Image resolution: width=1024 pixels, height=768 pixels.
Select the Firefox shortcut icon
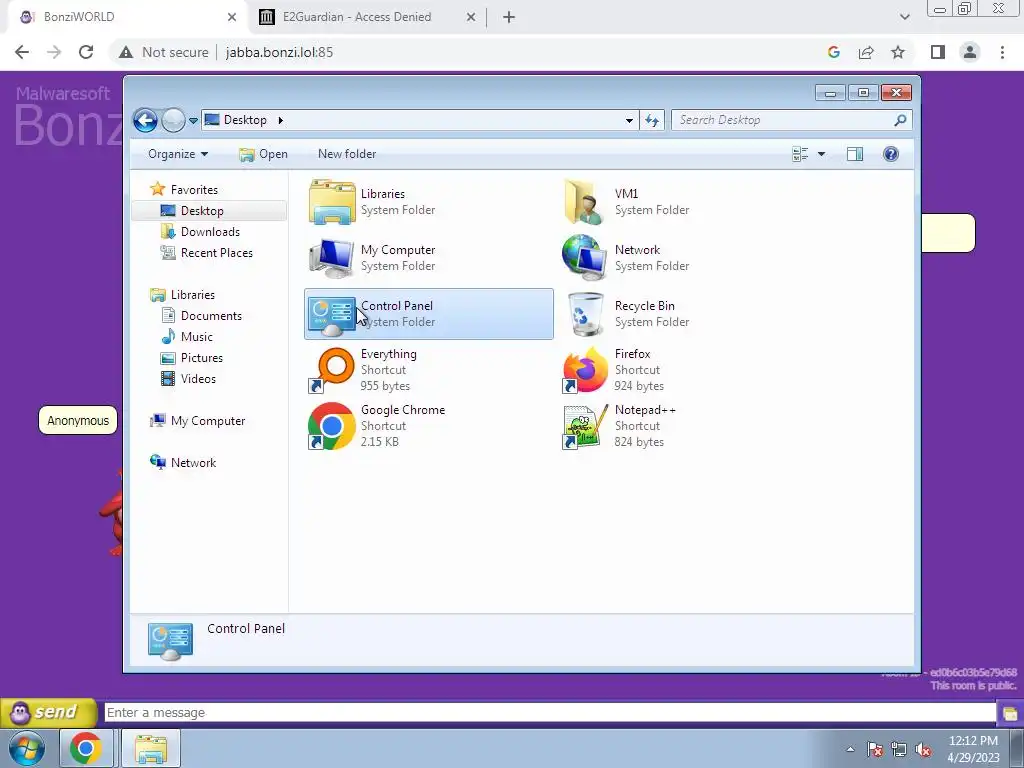585,370
